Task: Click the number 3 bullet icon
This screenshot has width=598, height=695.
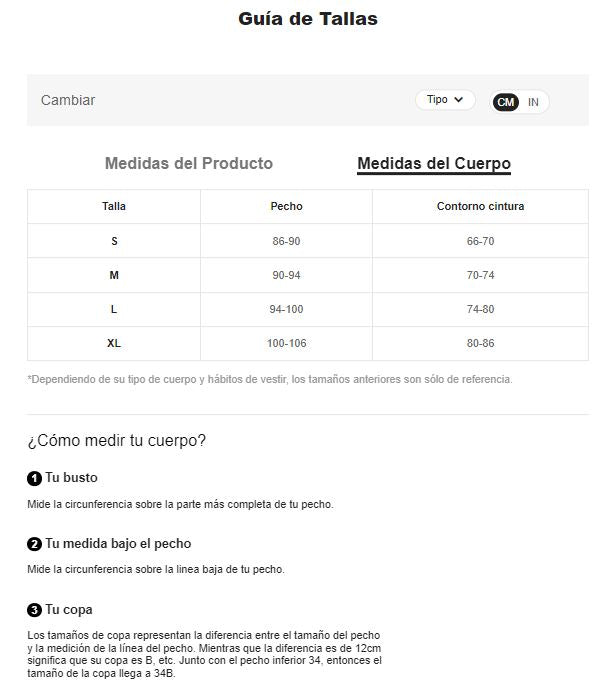Action: (34, 610)
